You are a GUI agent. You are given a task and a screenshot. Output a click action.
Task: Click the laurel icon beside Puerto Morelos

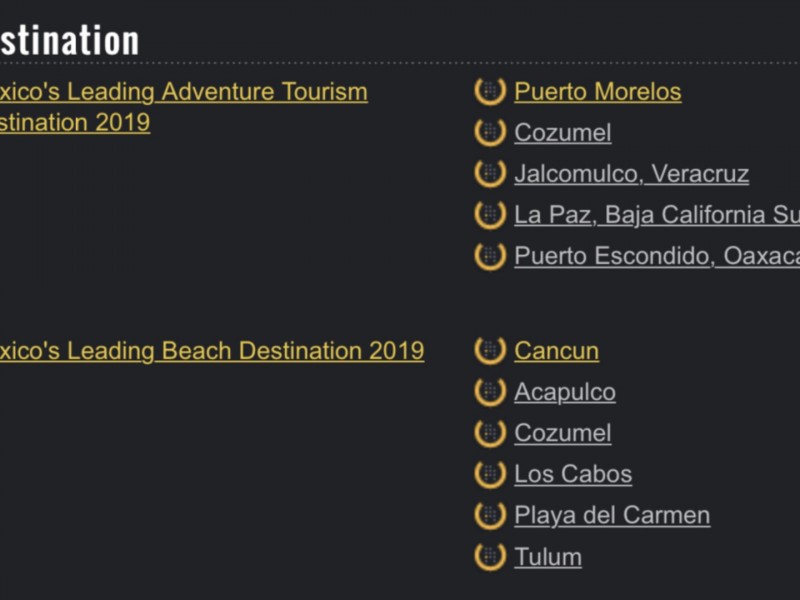pyautogui.click(x=490, y=91)
